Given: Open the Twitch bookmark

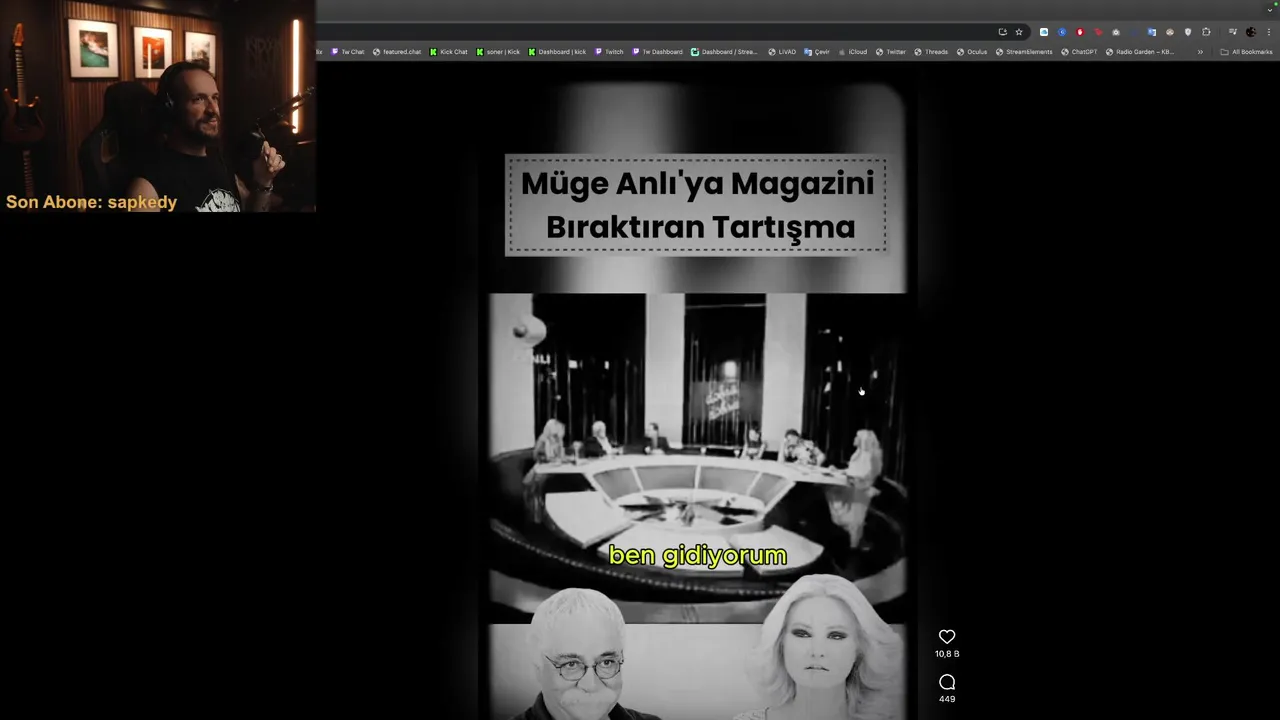Looking at the screenshot, I should 609,52.
